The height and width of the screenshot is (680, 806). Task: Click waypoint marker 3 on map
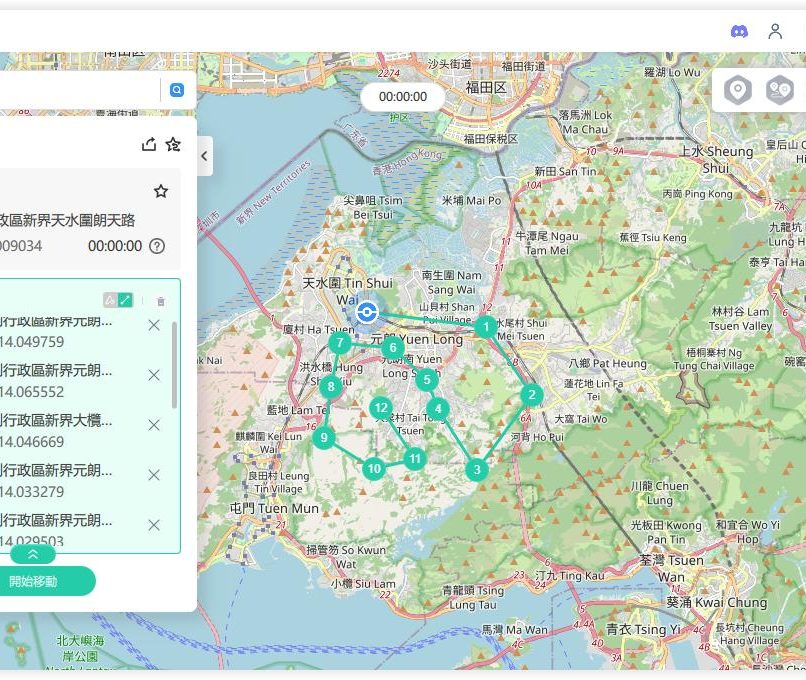(477, 469)
